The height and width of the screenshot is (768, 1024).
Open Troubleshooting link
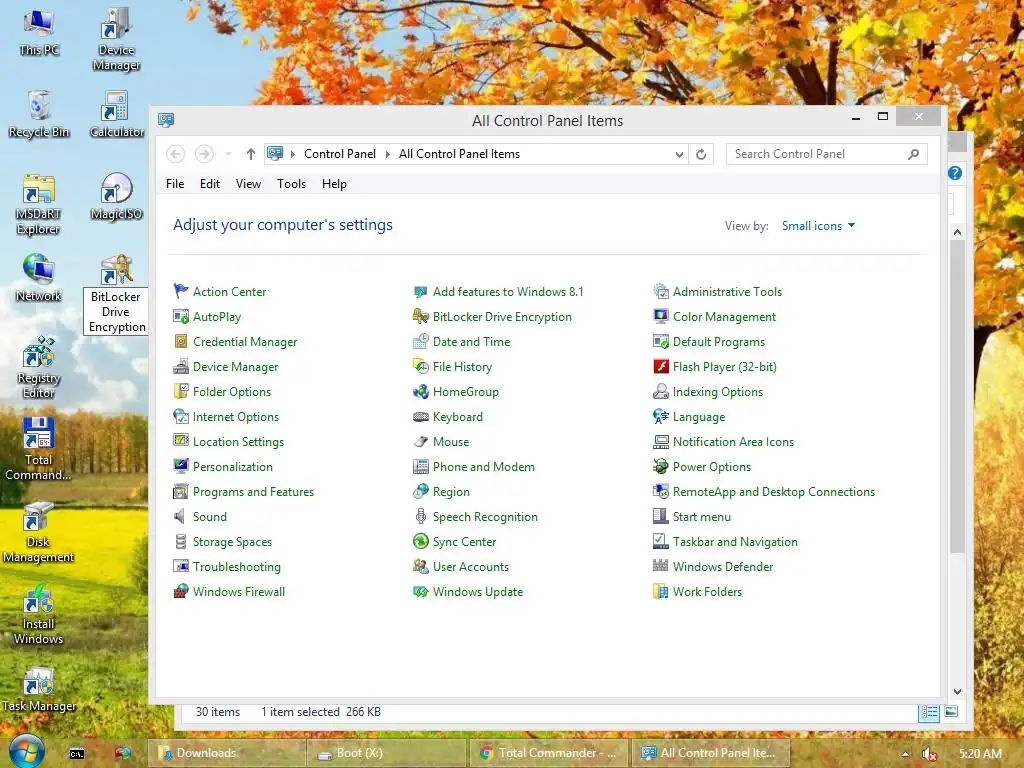coord(236,567)
